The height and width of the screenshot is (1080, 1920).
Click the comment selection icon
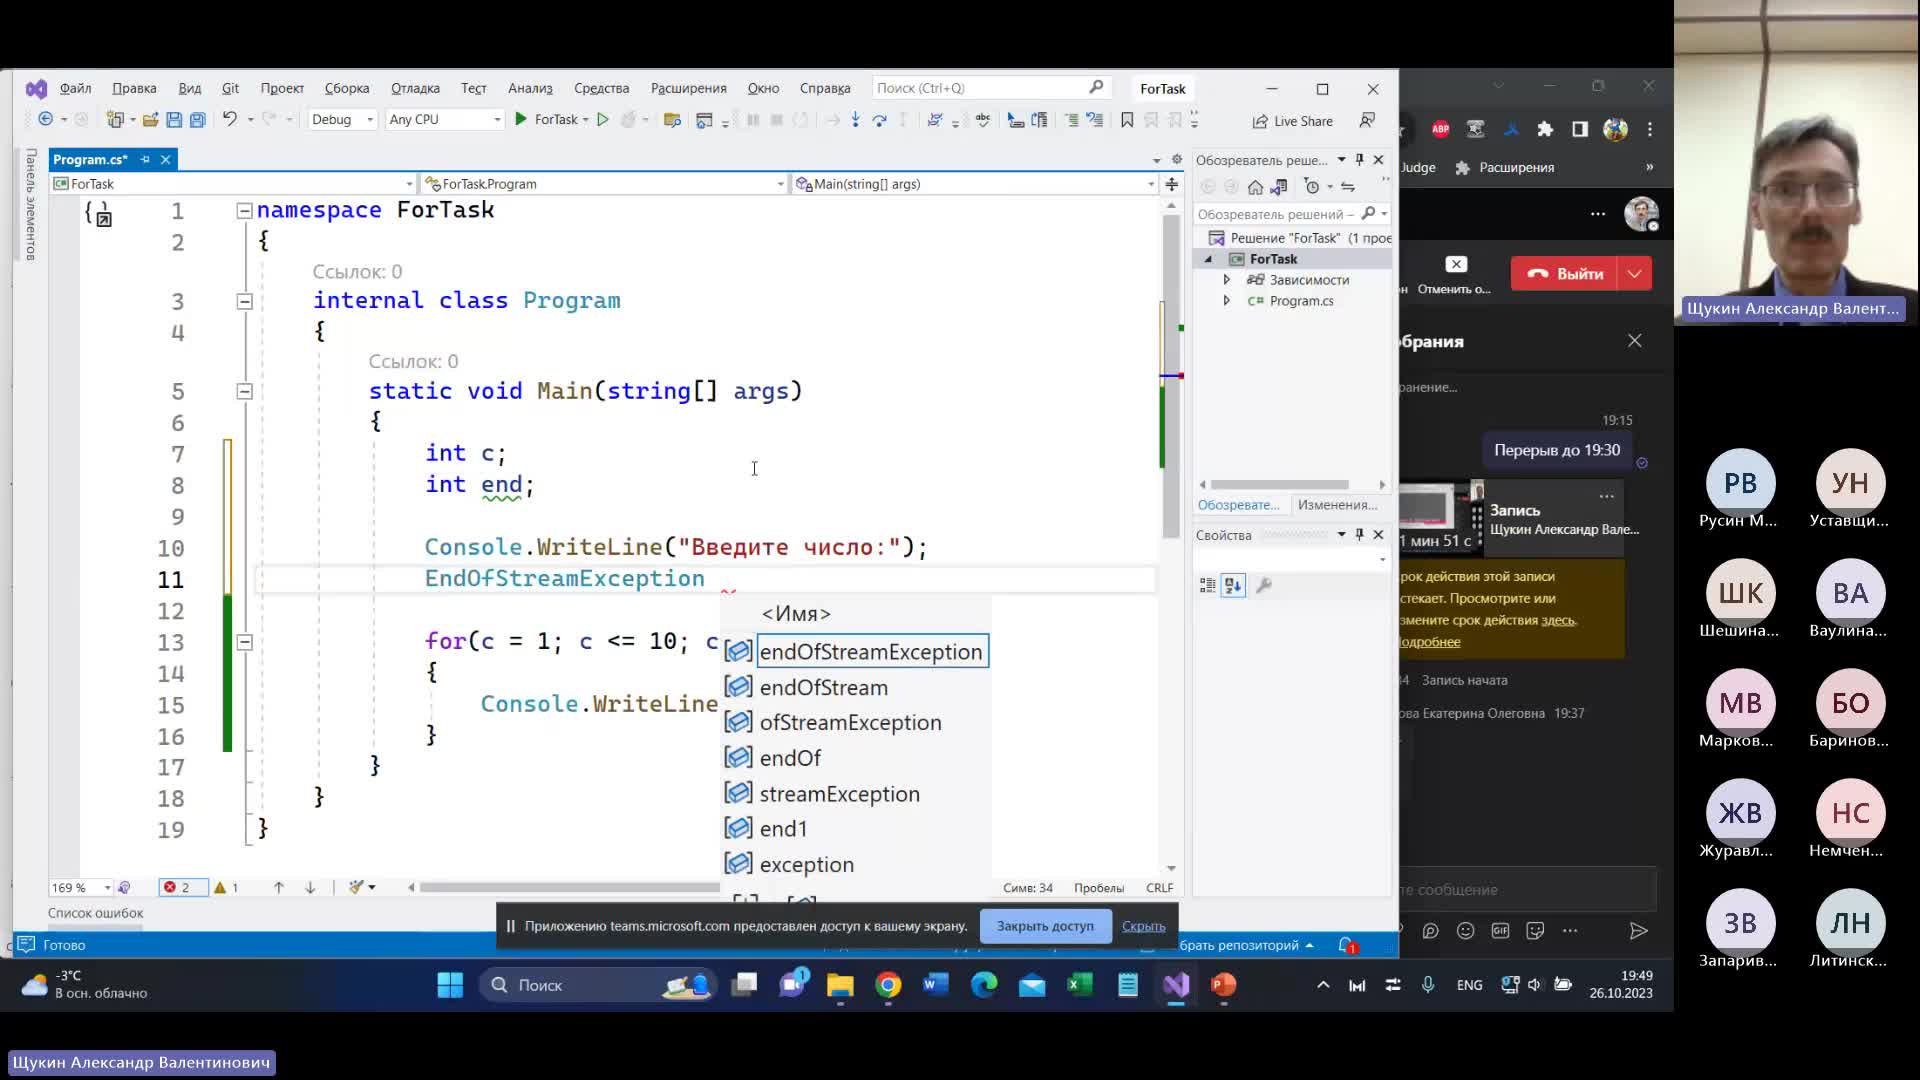tap(1072, 120)
